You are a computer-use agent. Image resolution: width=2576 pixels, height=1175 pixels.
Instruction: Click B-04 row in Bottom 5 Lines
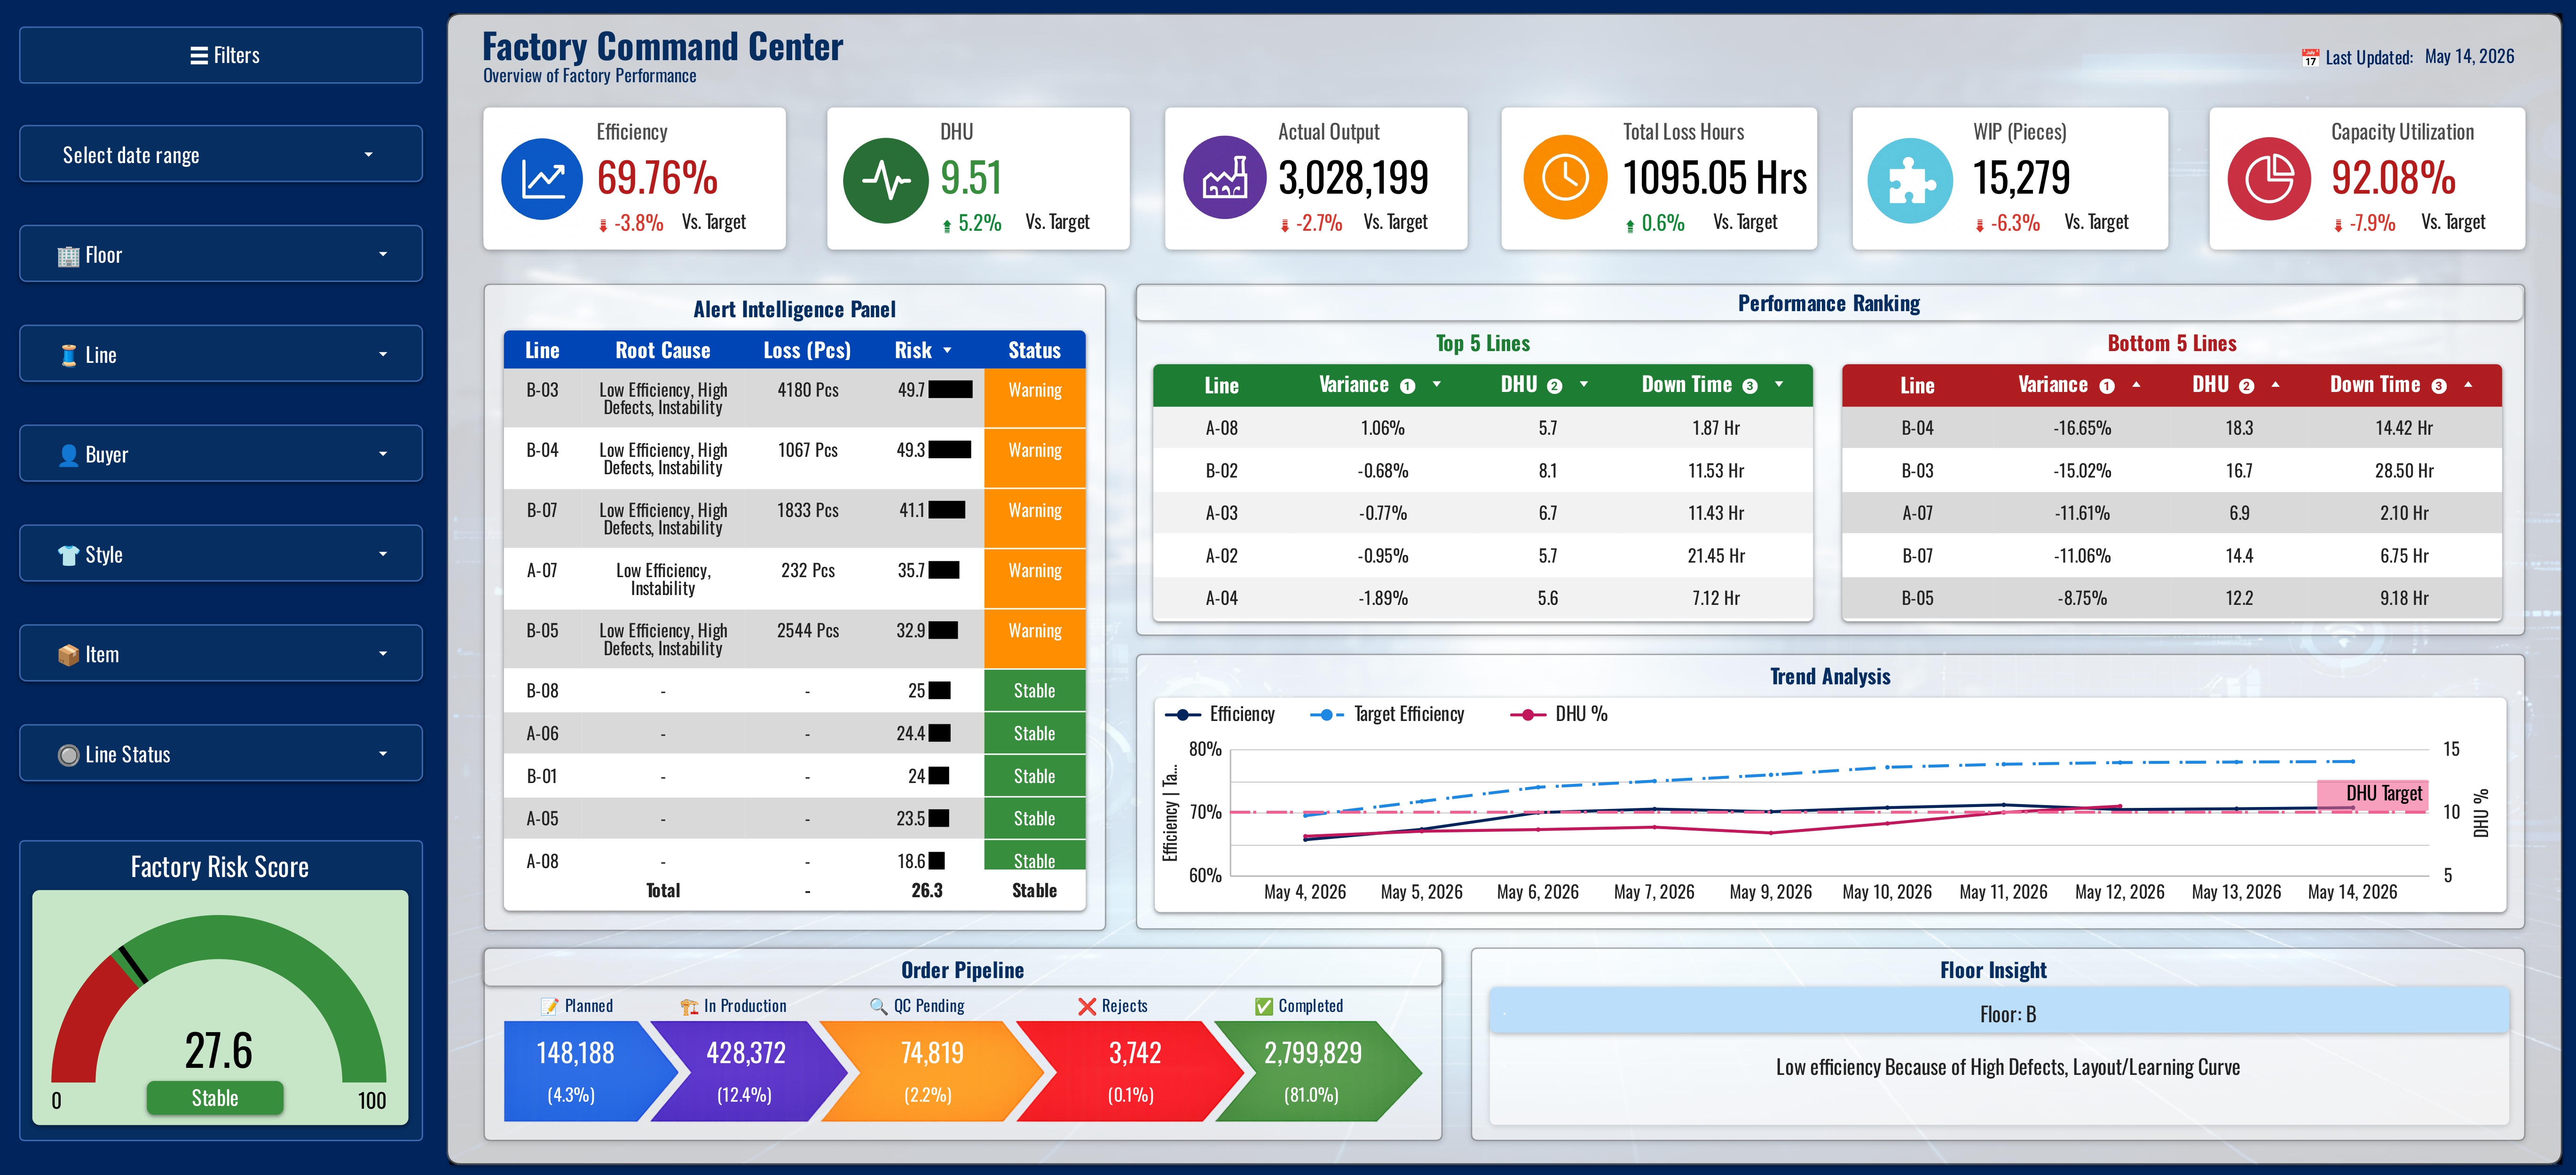(2171, 428)
